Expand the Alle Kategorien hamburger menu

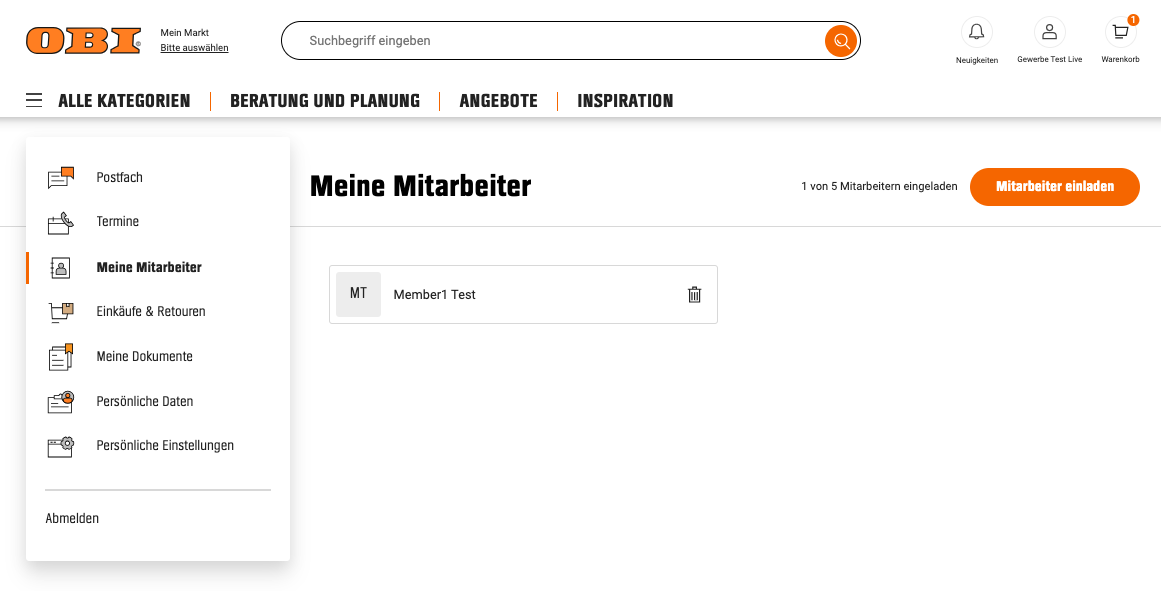34,101
